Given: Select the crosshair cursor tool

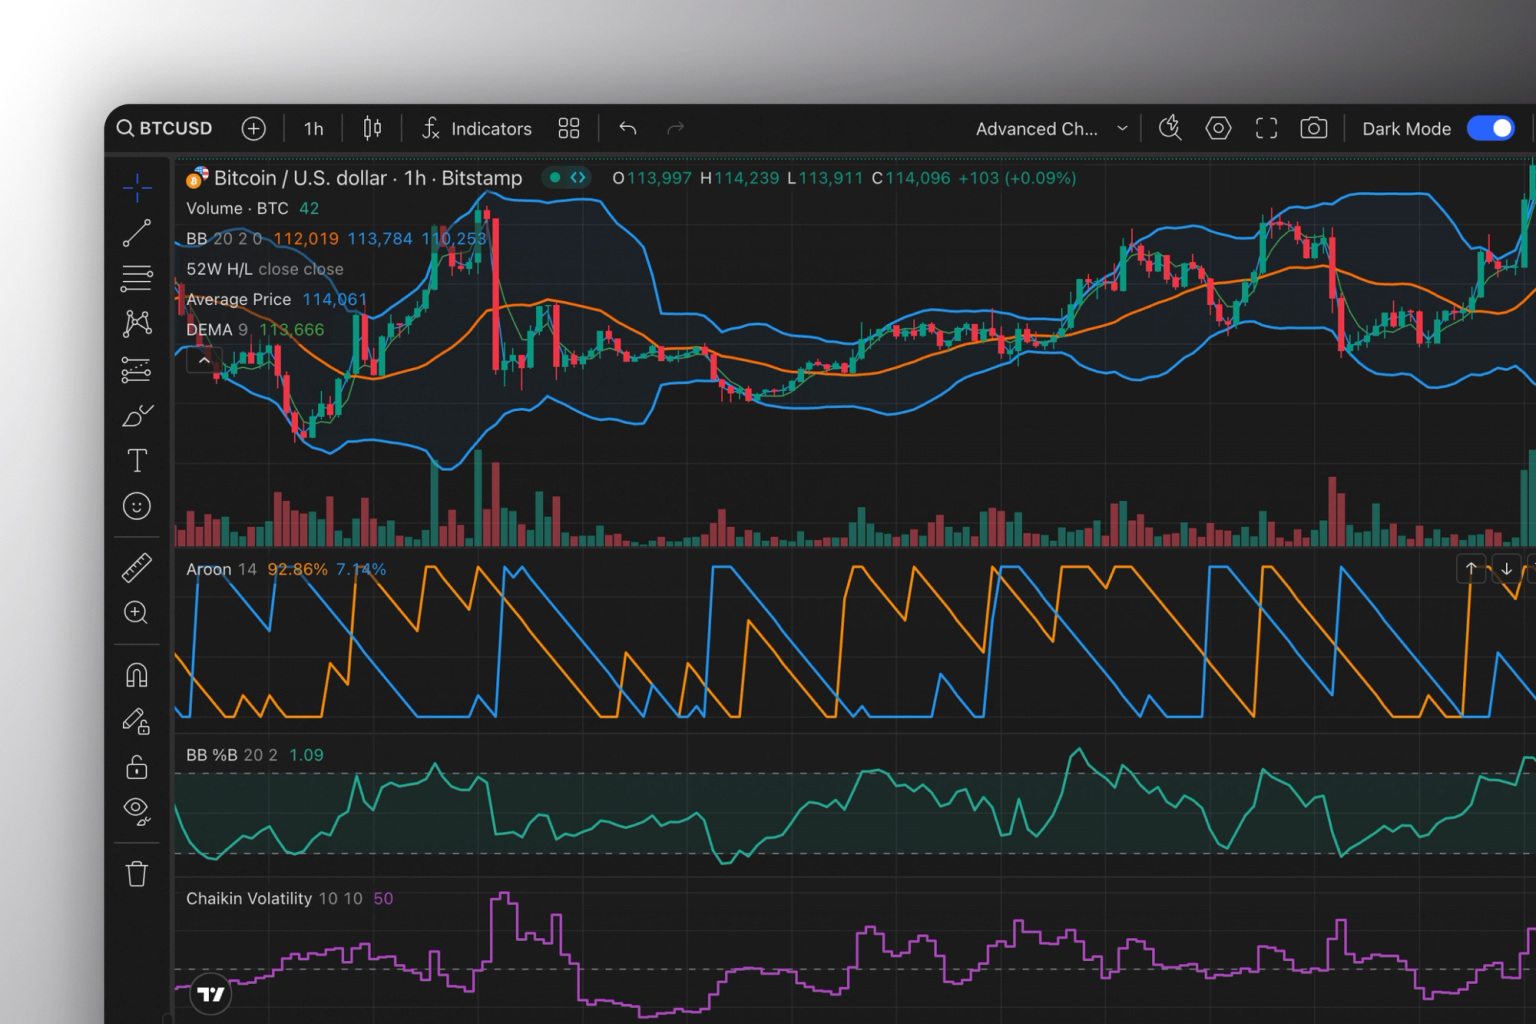Looking at the screenshot, I should 137,187.
